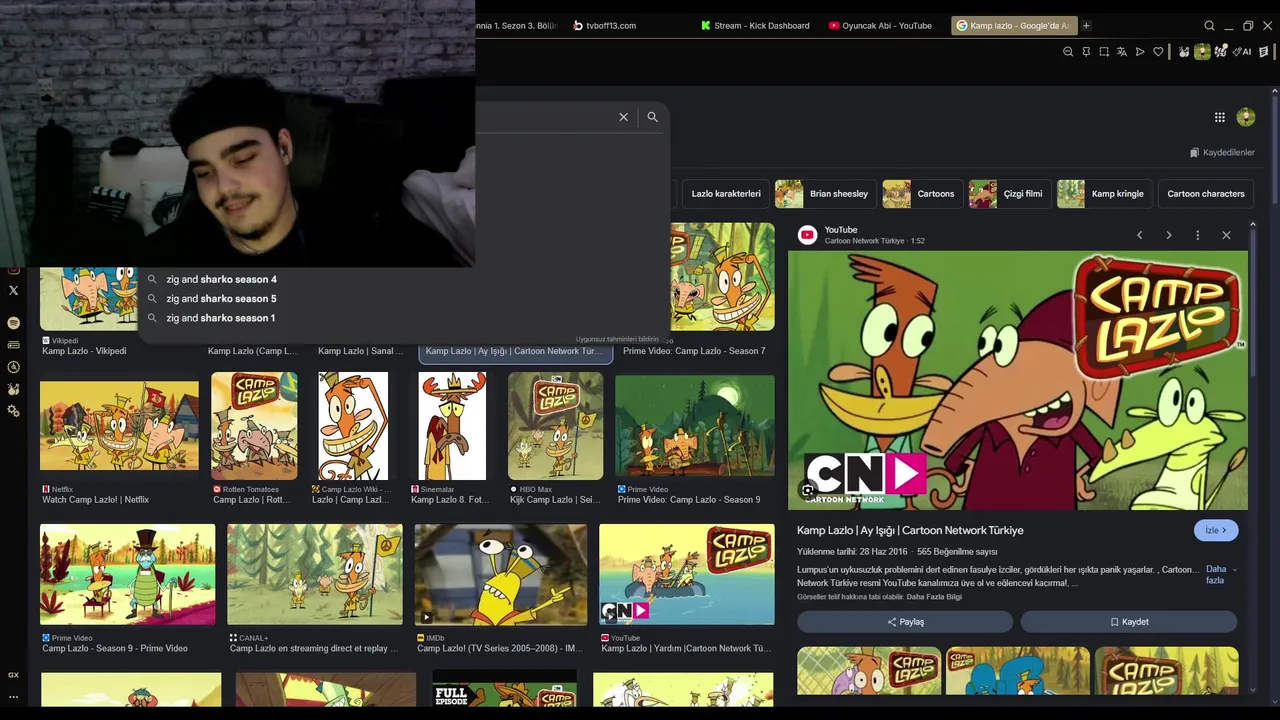Open the history clock icon in sidebar
Image resolution: width=1280 pixels, height=720 pixels.
[13, 367]
